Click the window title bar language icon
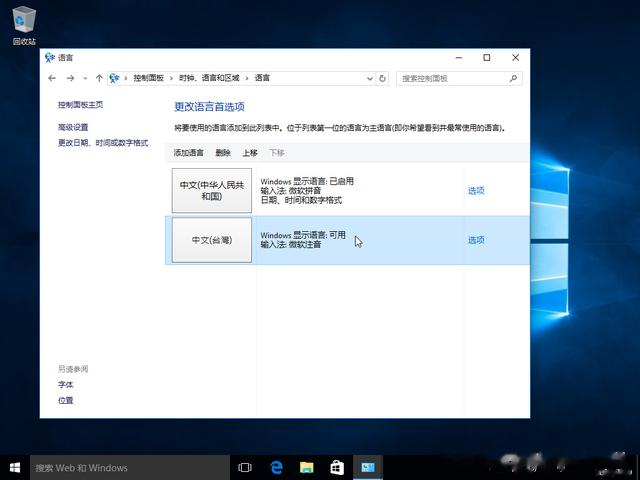 [50, 58]
